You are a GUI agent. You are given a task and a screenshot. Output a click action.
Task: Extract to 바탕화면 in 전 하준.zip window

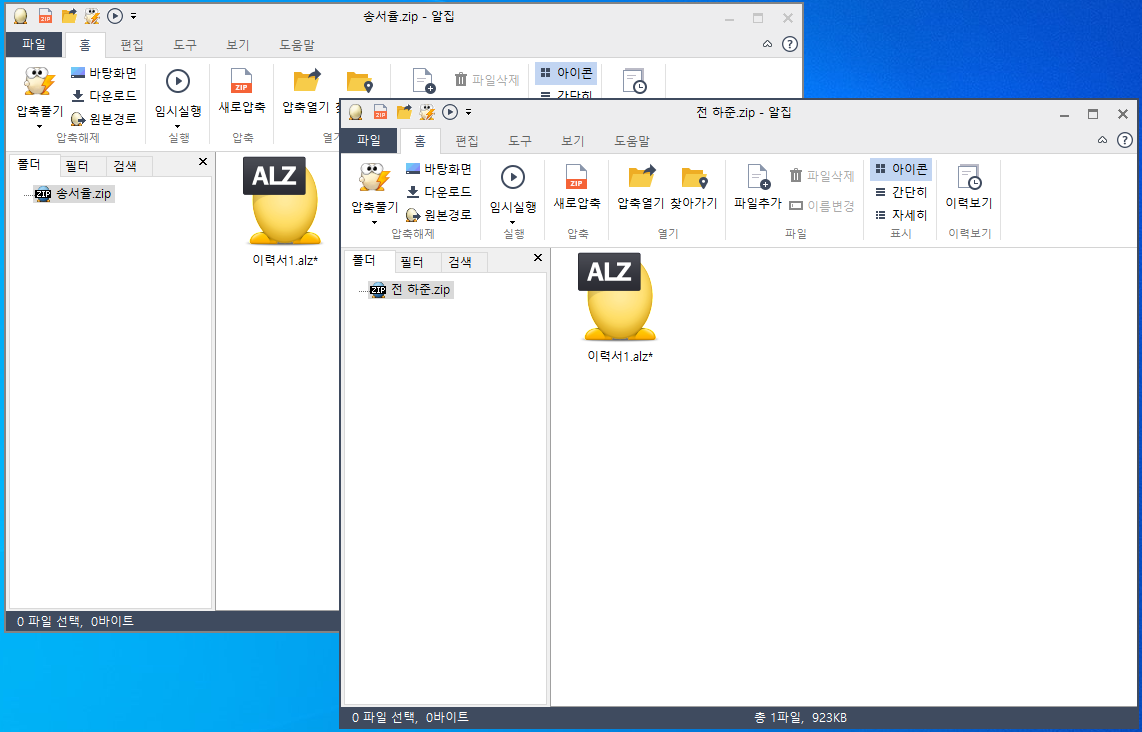438,169
